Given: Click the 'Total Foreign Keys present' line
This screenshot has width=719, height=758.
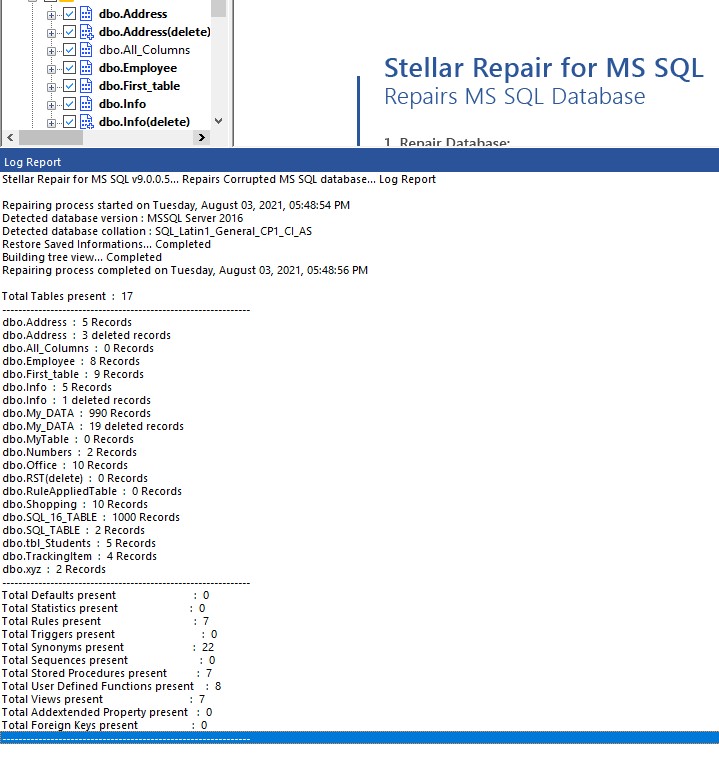Looking at the screenshot, I should [104, 726].
